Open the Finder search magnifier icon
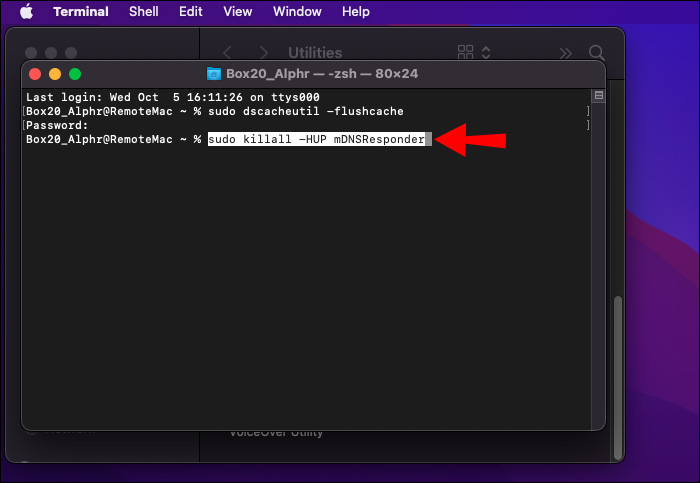The width and height of the screenshot is (700, 483). (x=596, y=53)
